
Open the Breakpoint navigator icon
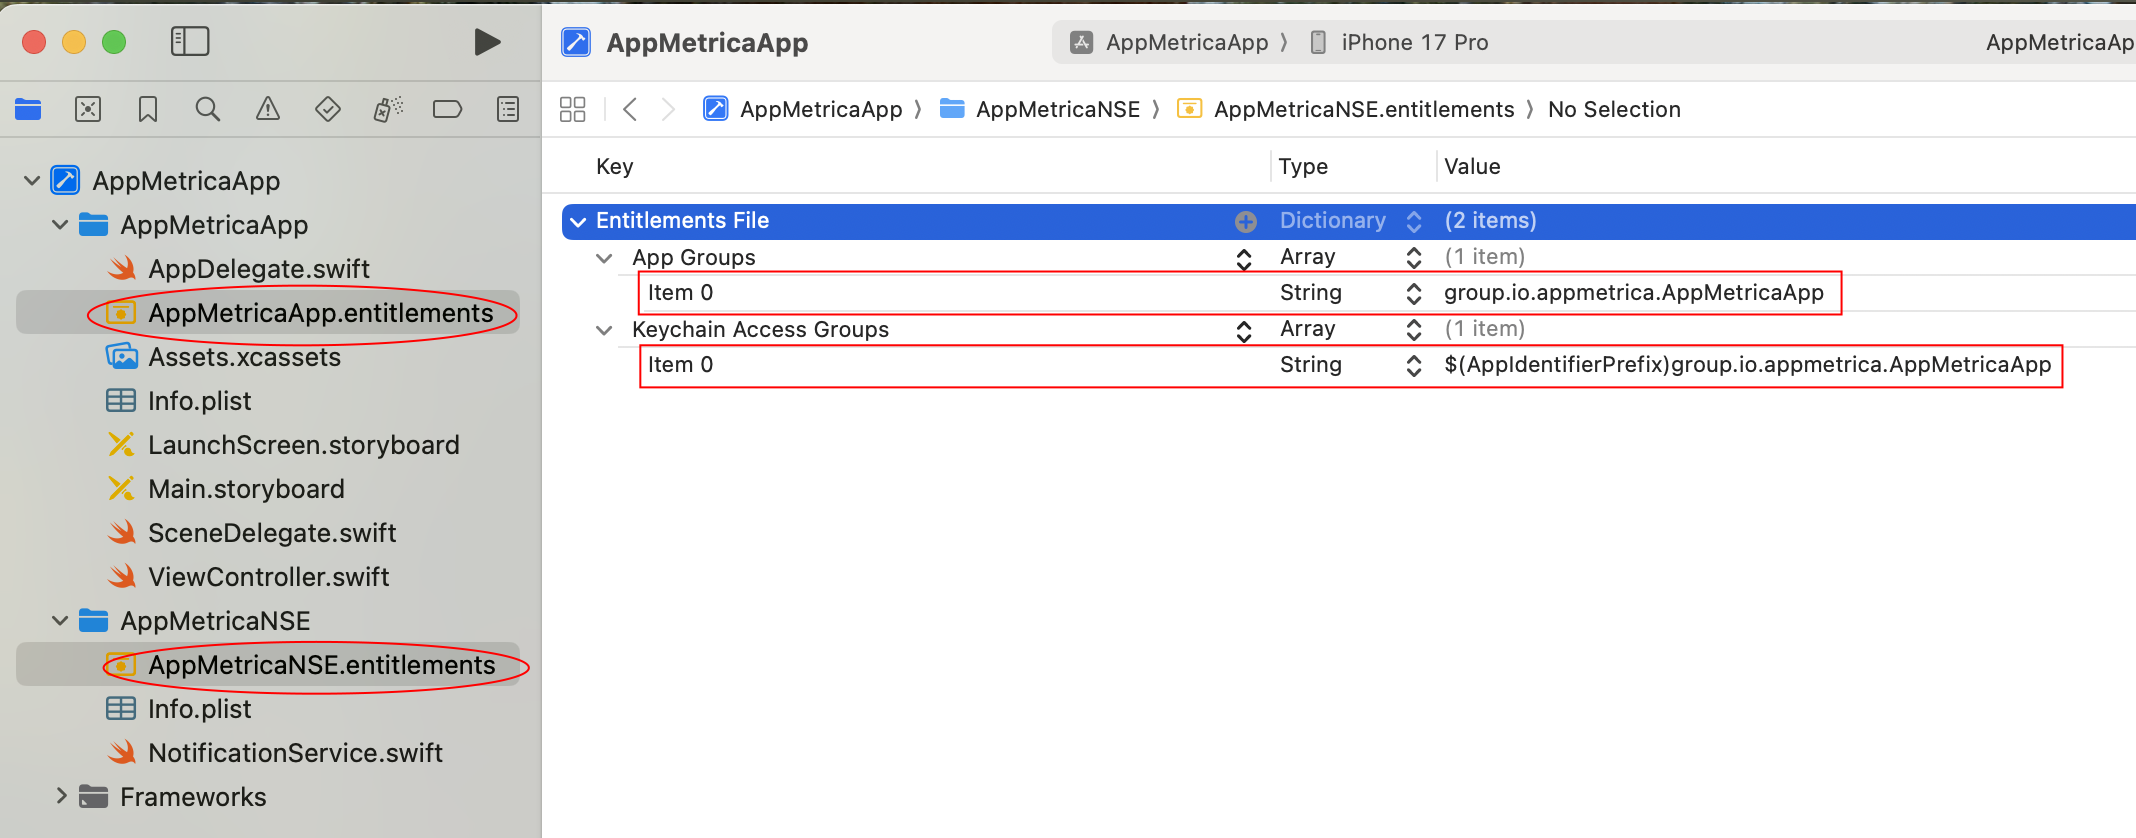click(447, 109)
